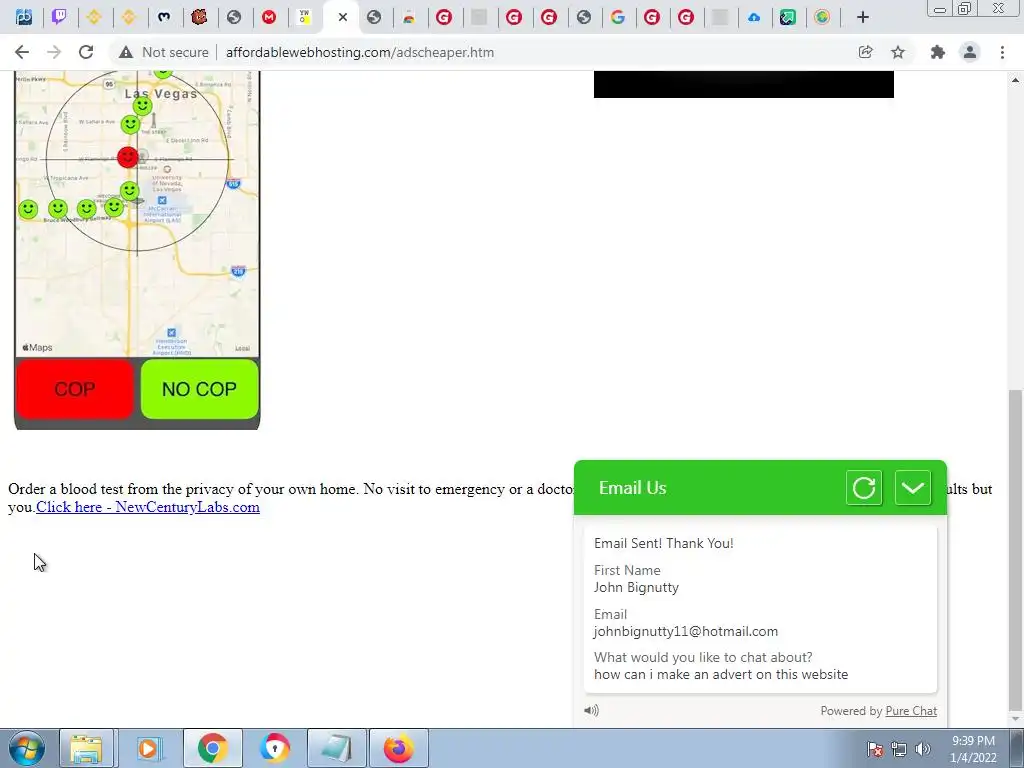Click the volume tray icon

[923, 749]
